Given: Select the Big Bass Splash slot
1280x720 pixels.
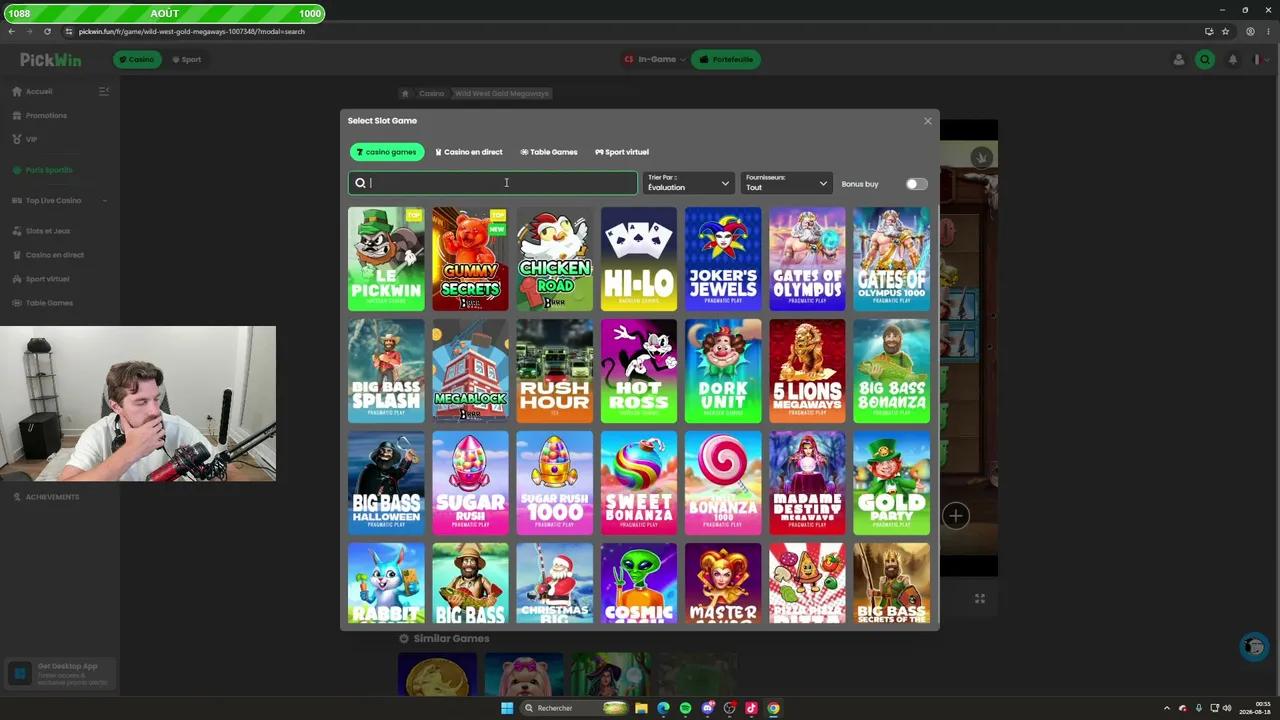Looking at the screenshot, I should pos(386,371).
